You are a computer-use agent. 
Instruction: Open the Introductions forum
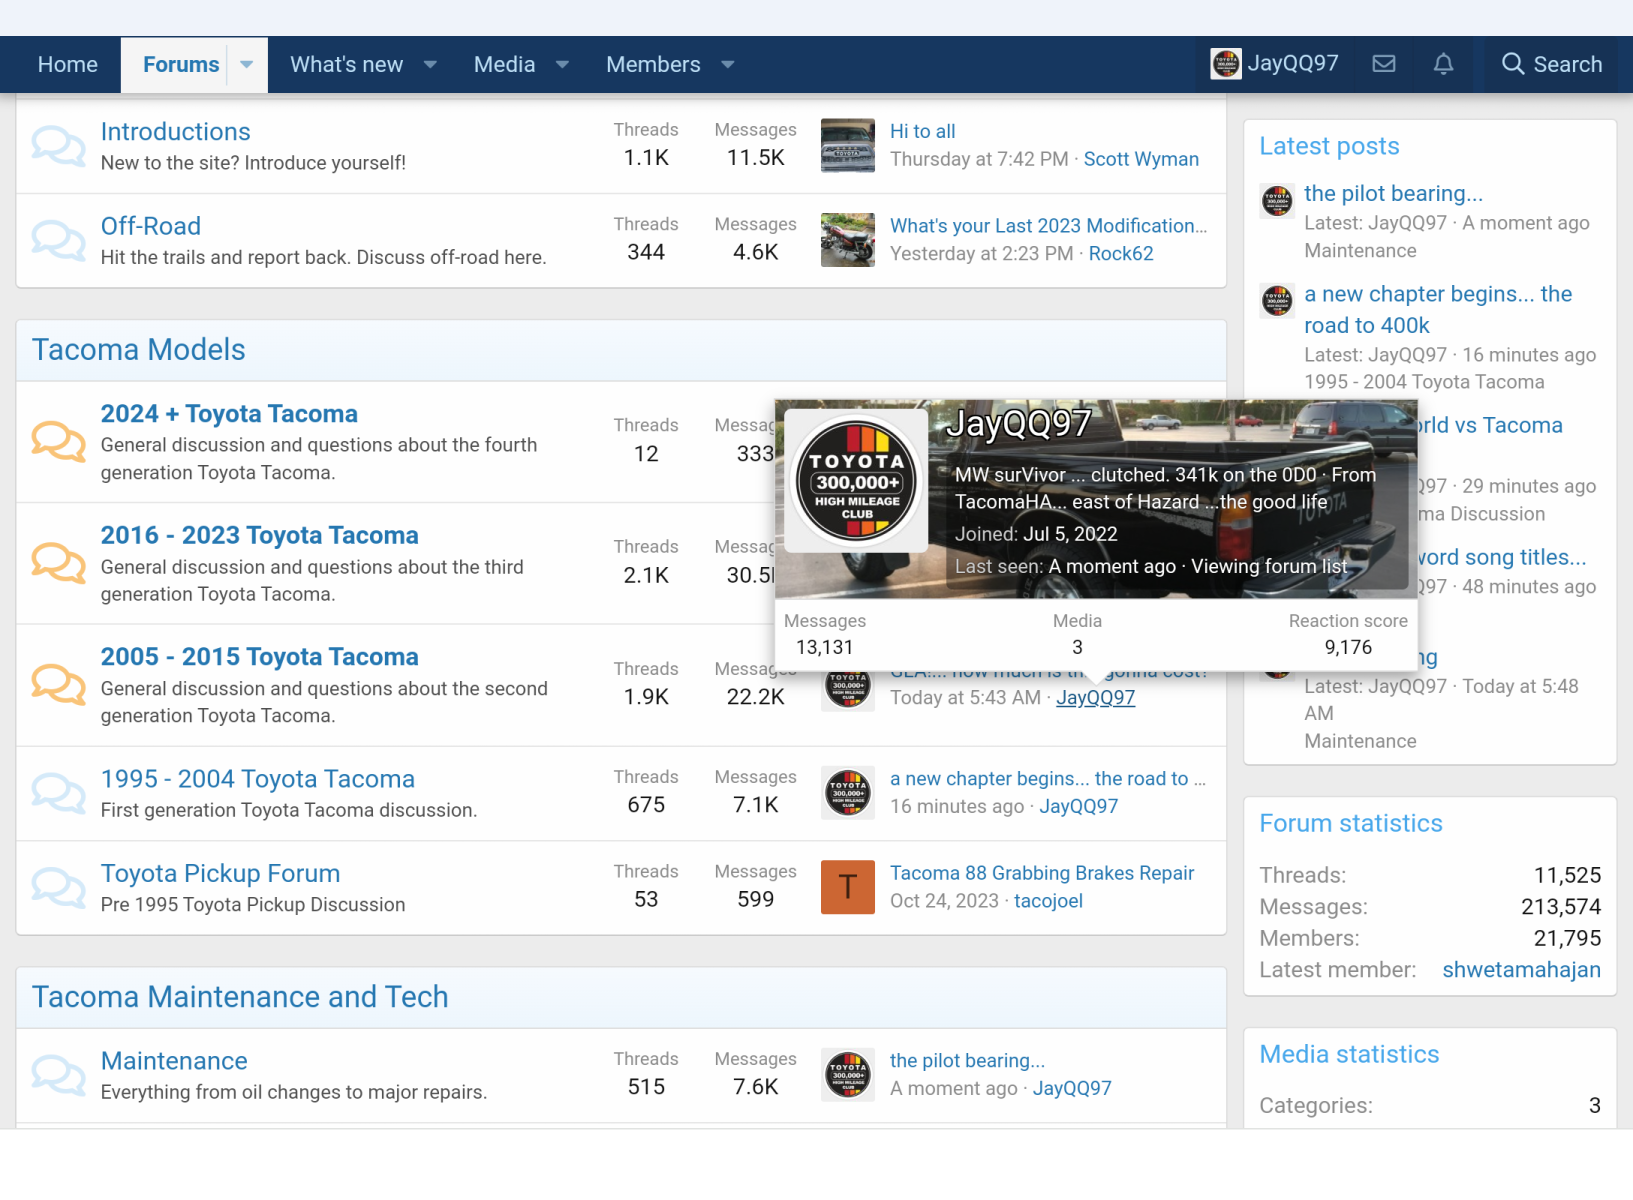[175, 132]
